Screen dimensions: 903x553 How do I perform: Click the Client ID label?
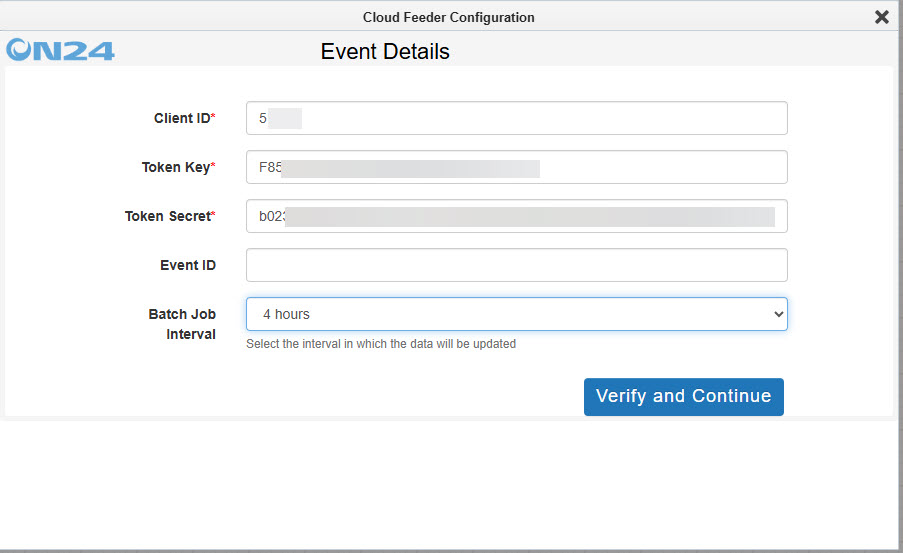(184, 118)
